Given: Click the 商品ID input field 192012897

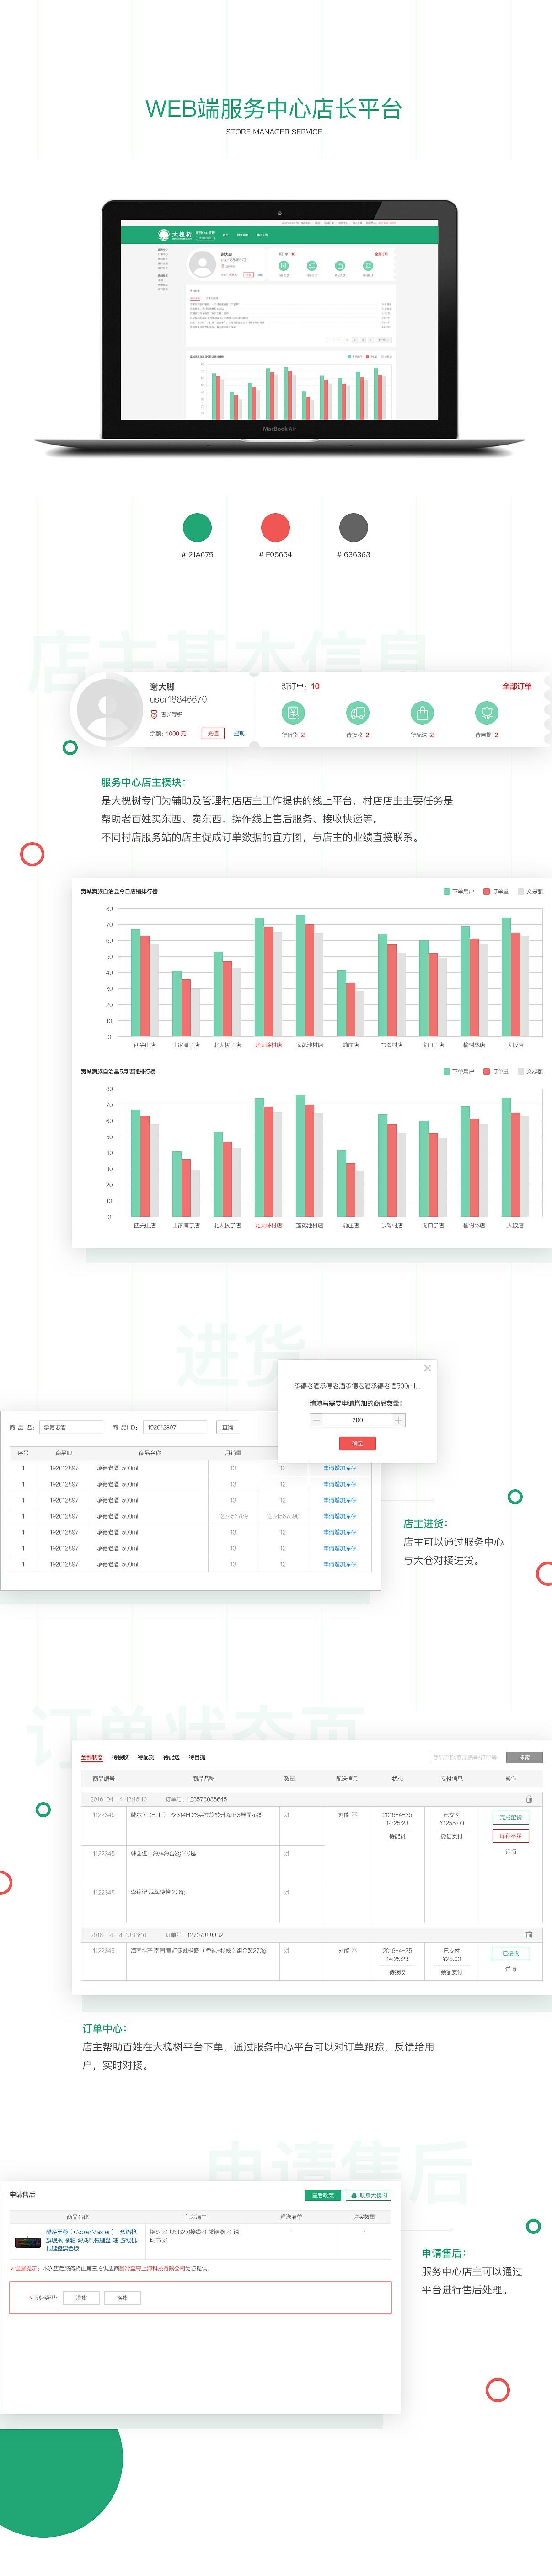Looking at the screenshot, I should 175,1427.
